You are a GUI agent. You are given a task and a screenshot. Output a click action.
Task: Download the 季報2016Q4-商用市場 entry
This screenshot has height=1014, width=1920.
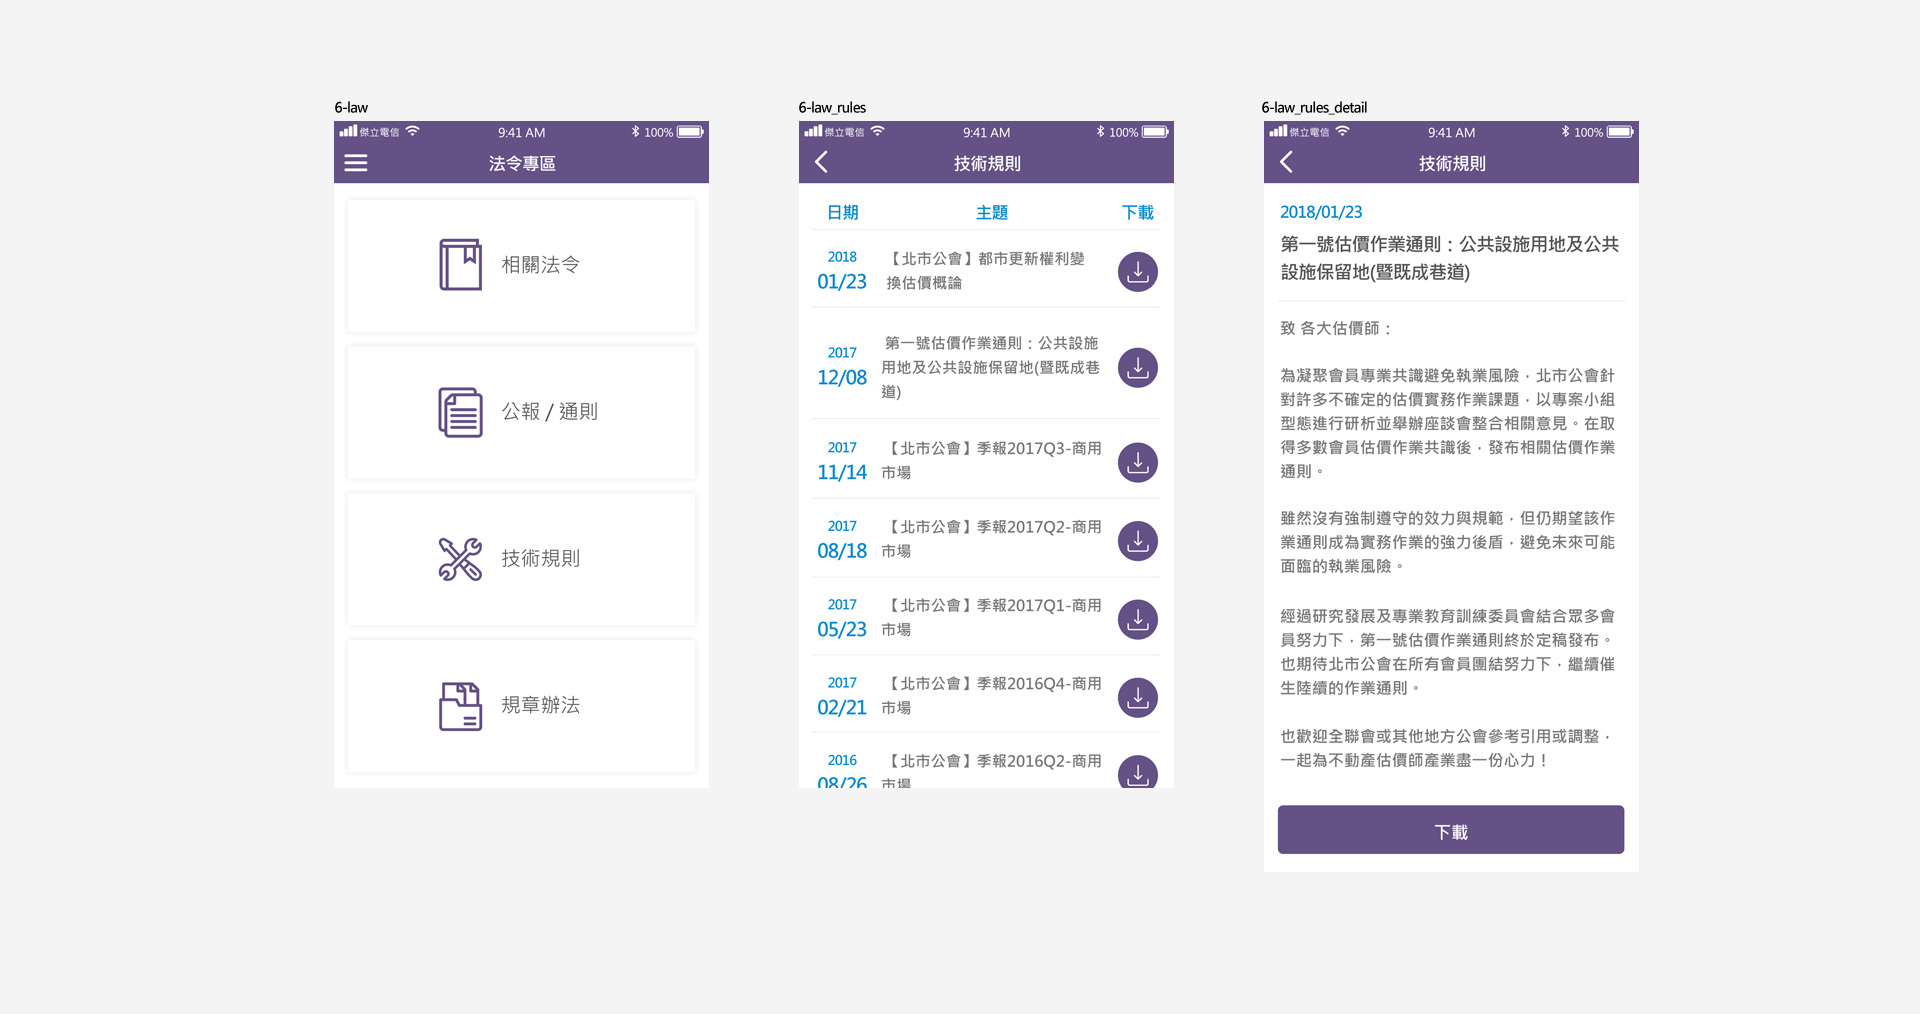(x=1137, y=698)
